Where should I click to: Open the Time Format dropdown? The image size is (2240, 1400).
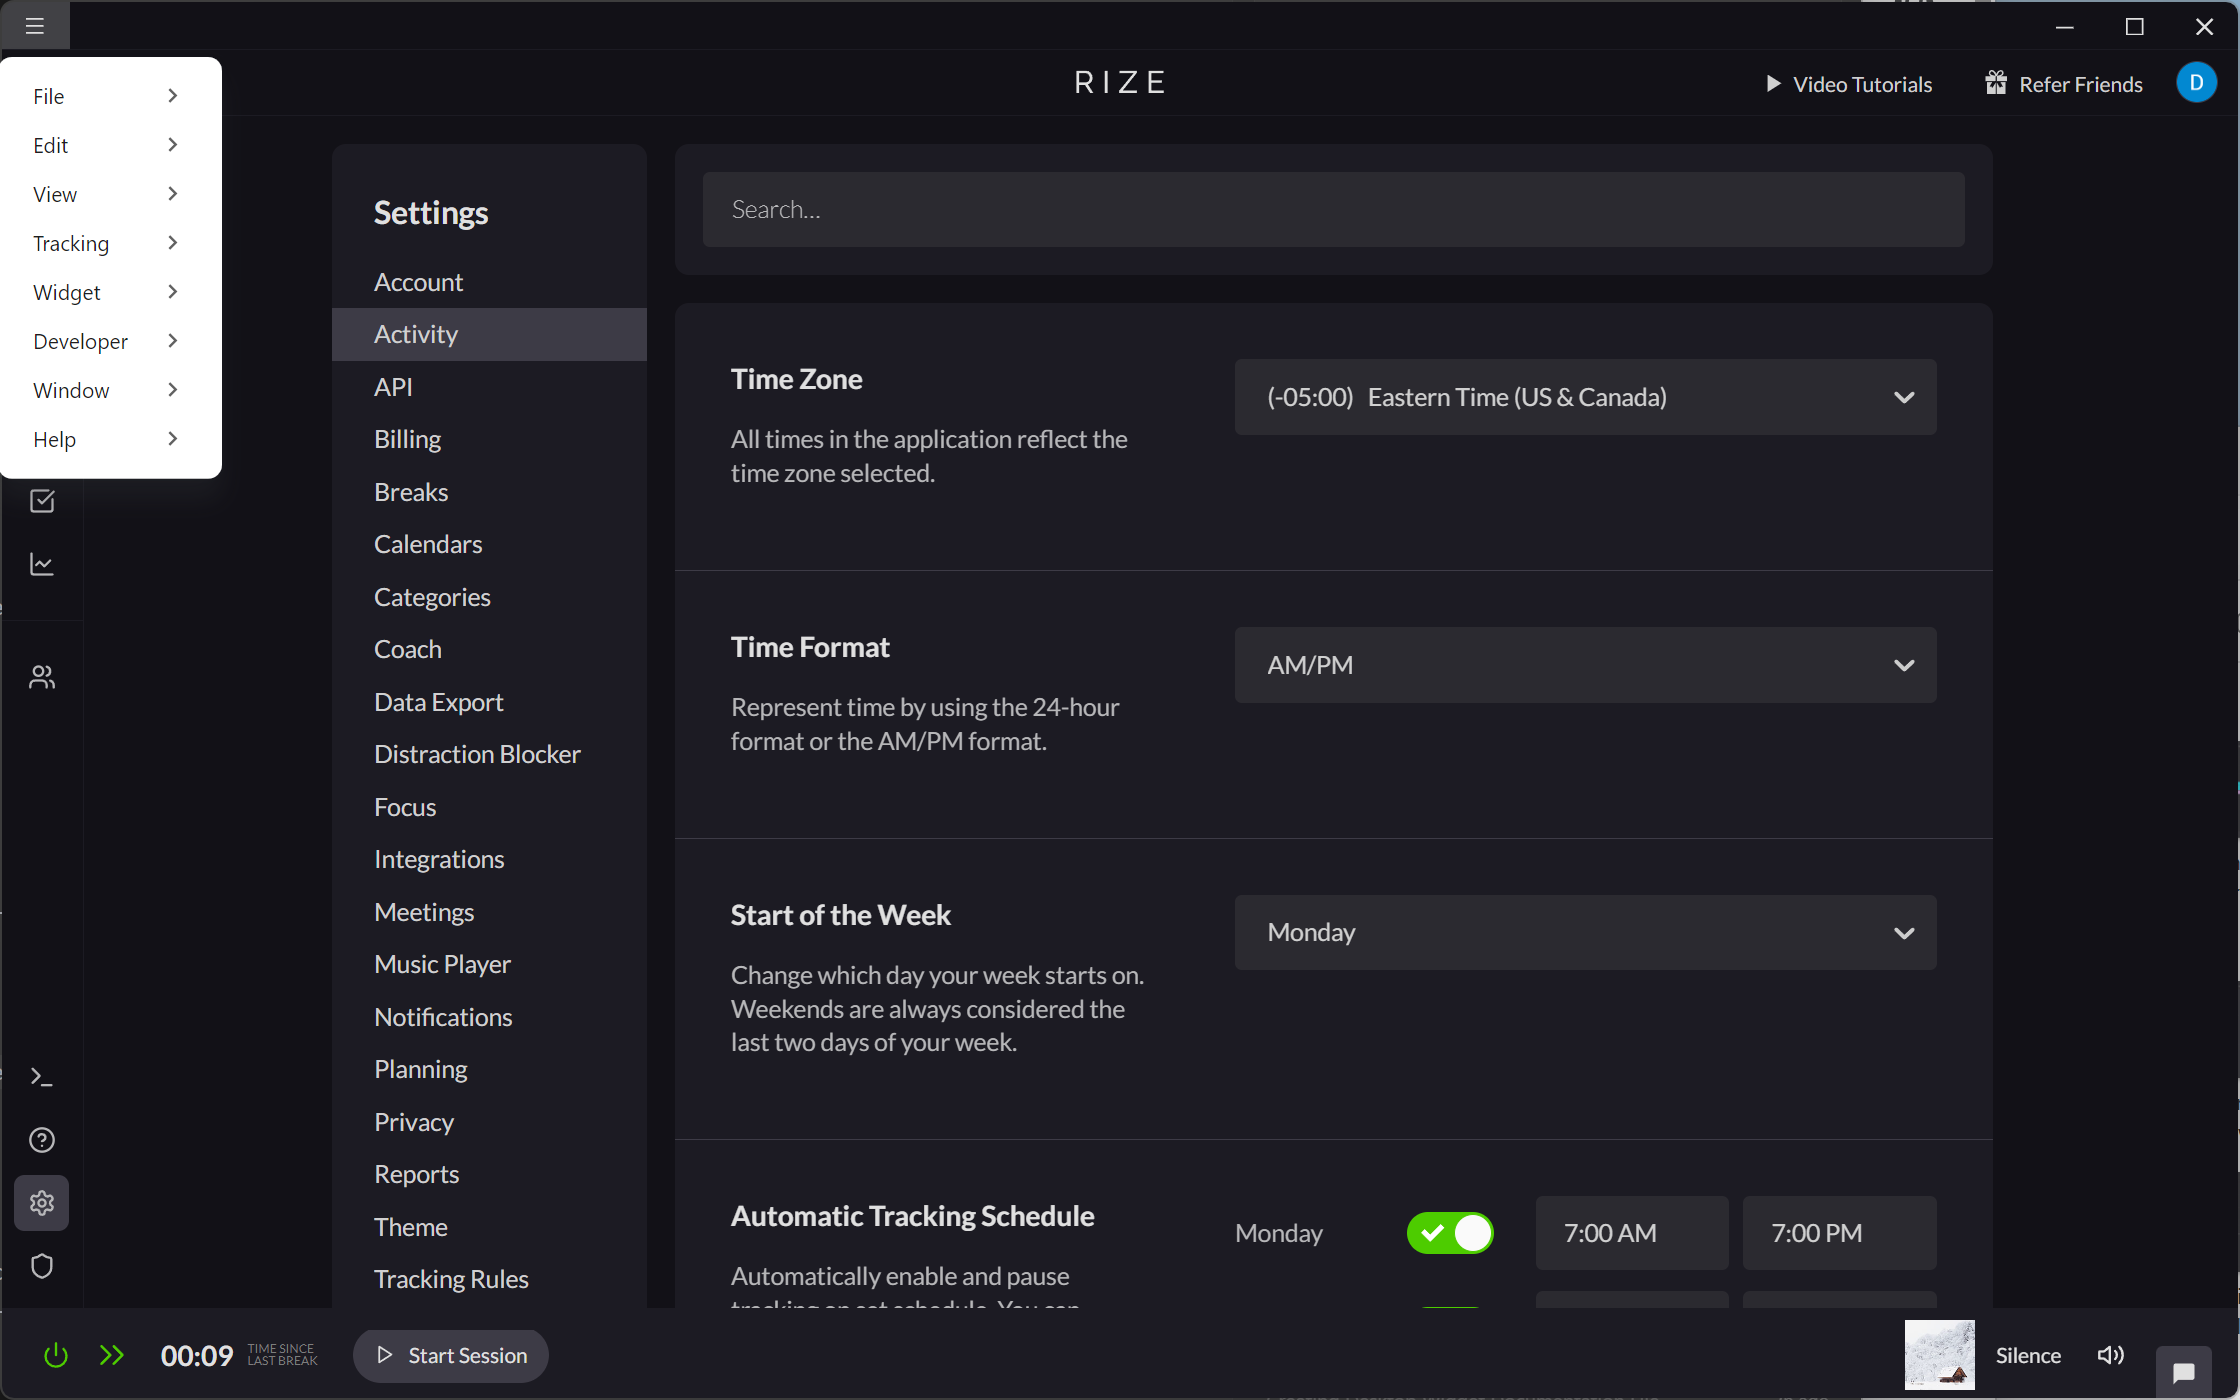tap(1585, 665)
